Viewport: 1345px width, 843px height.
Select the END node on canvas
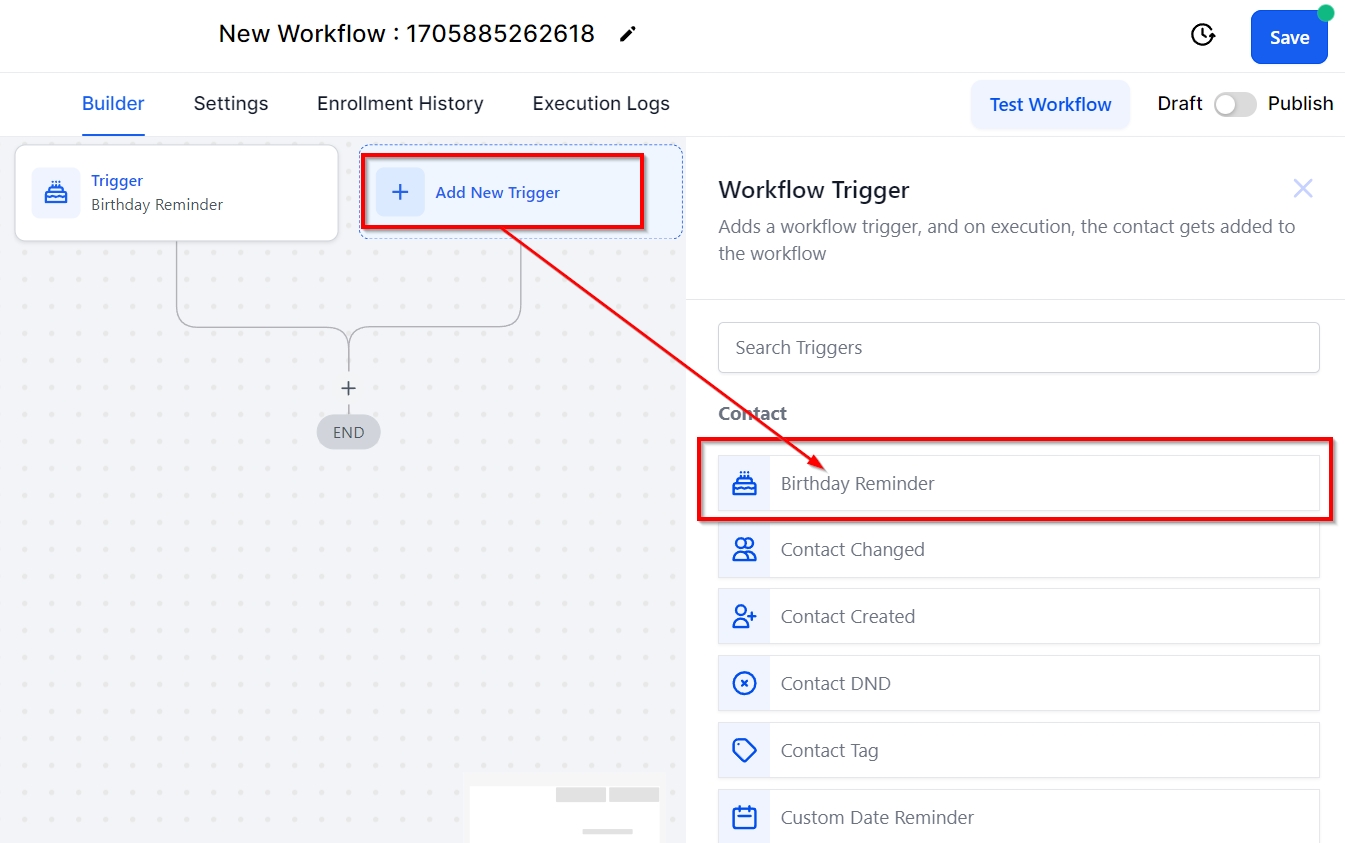coord(348,433)
